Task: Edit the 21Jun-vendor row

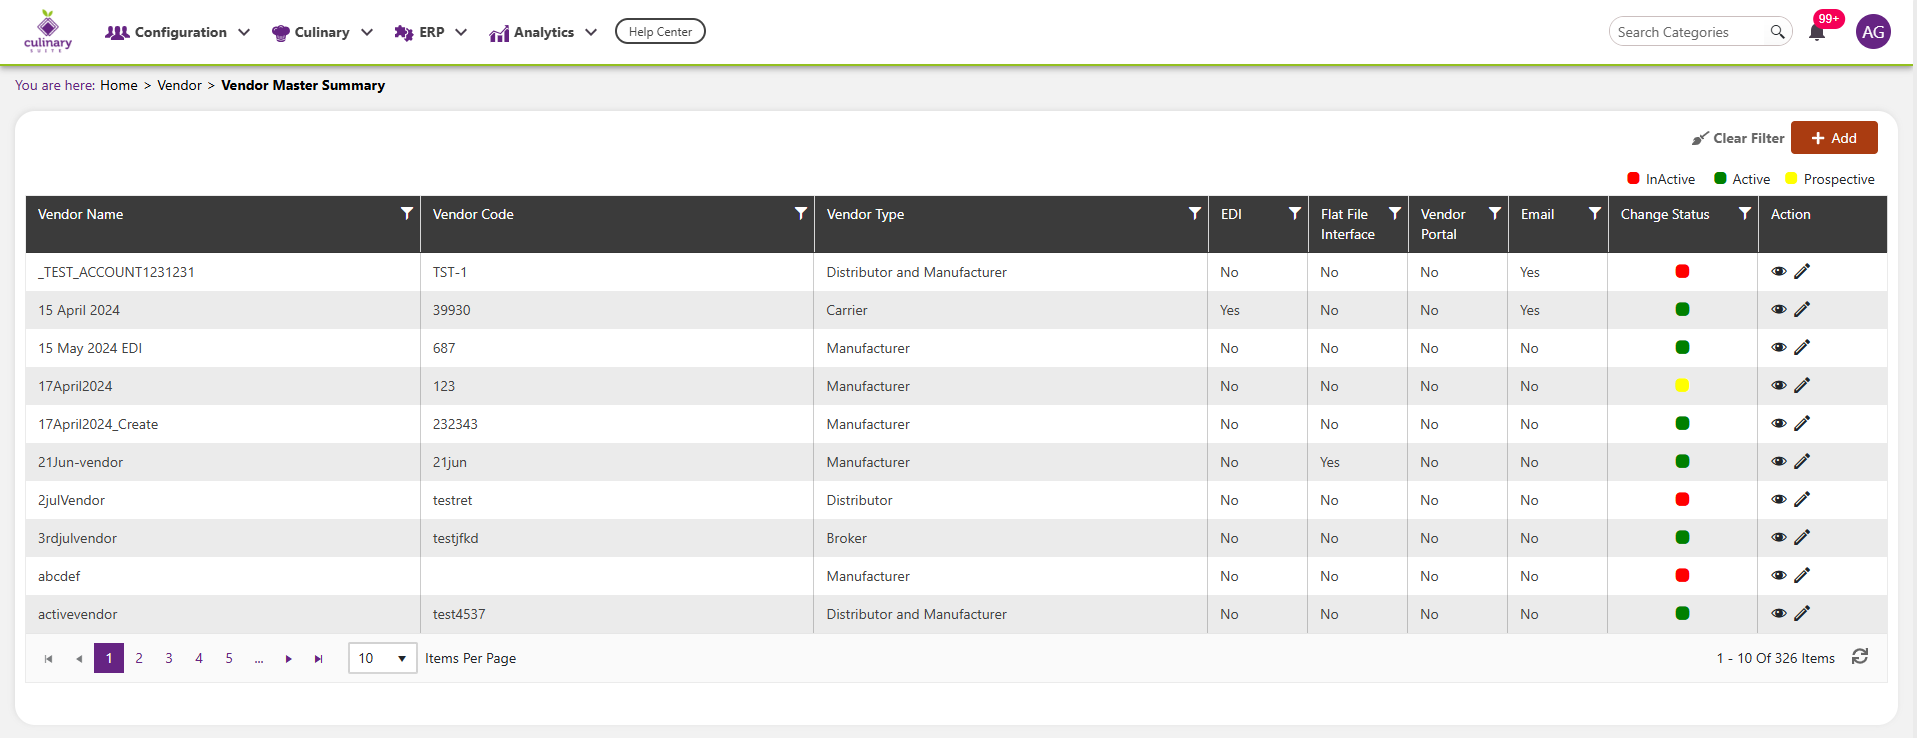Action: (x=1802, y=461)
